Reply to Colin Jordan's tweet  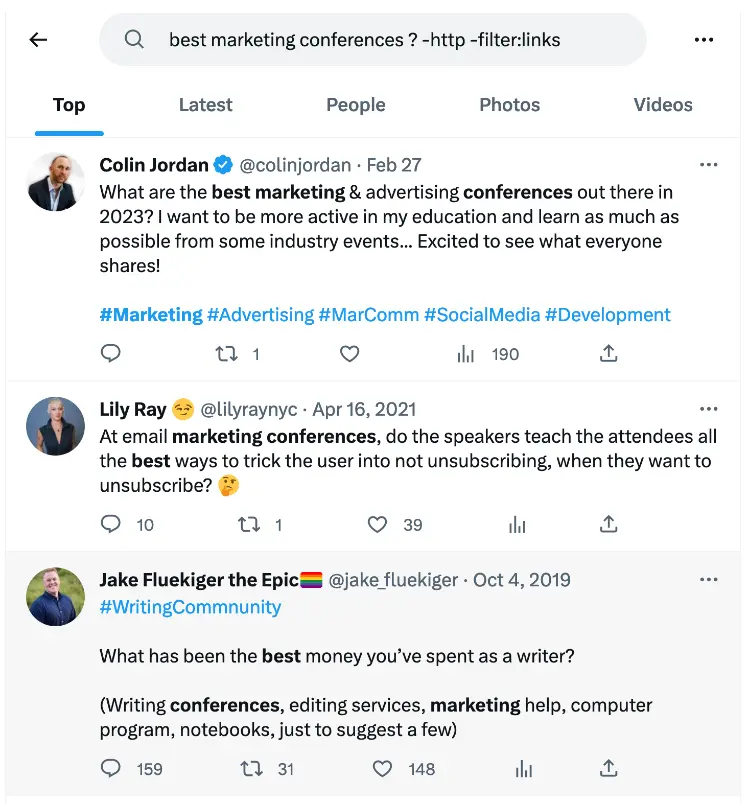[110, 353]
